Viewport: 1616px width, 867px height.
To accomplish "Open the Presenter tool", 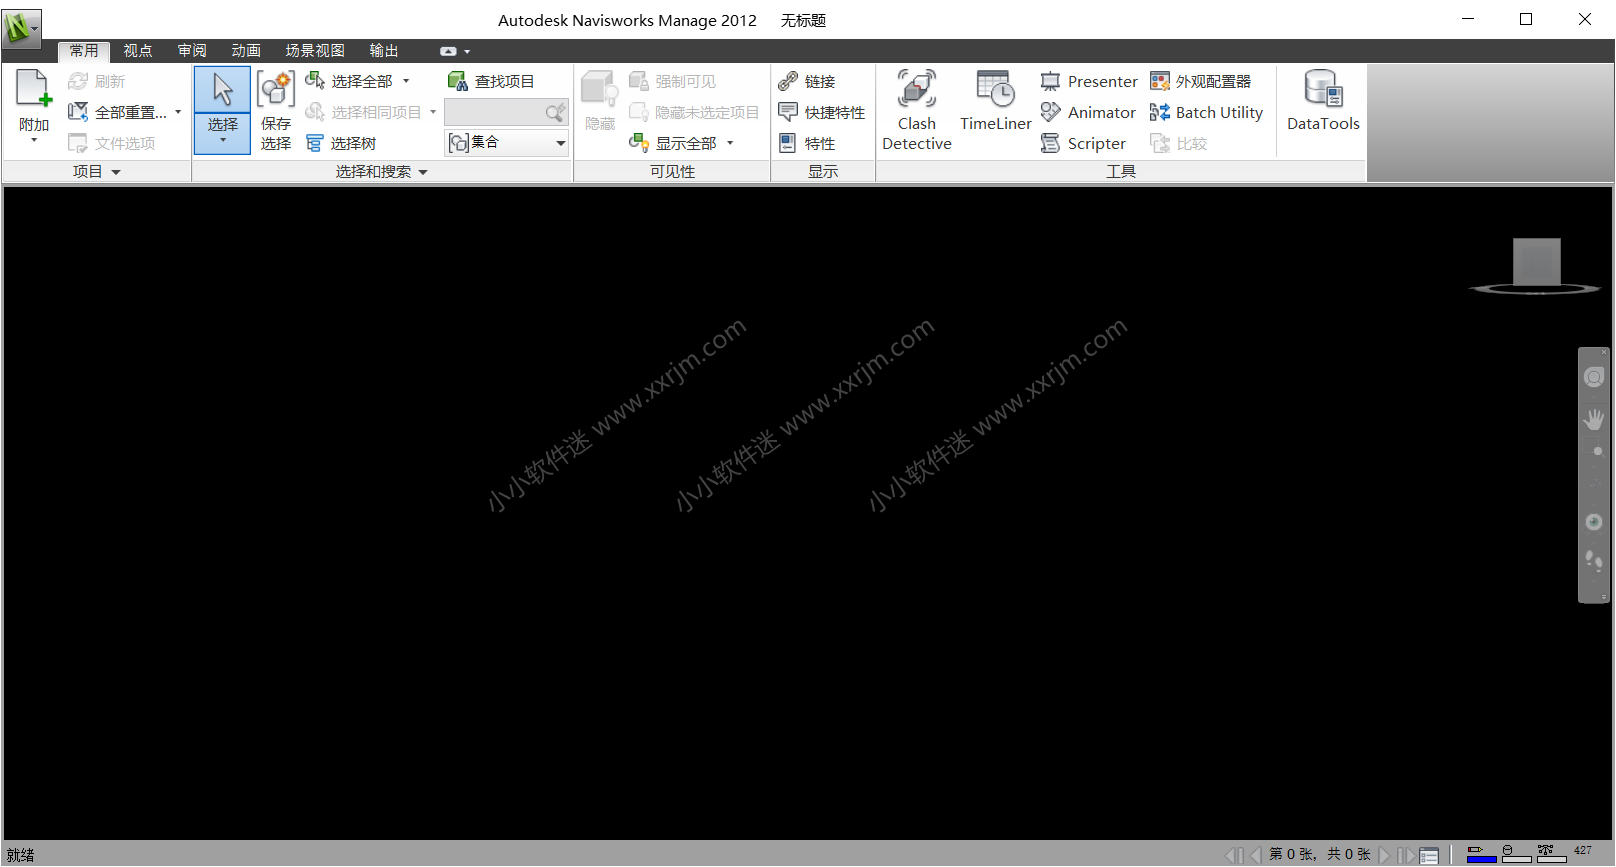I will (x=1089, y=81).
